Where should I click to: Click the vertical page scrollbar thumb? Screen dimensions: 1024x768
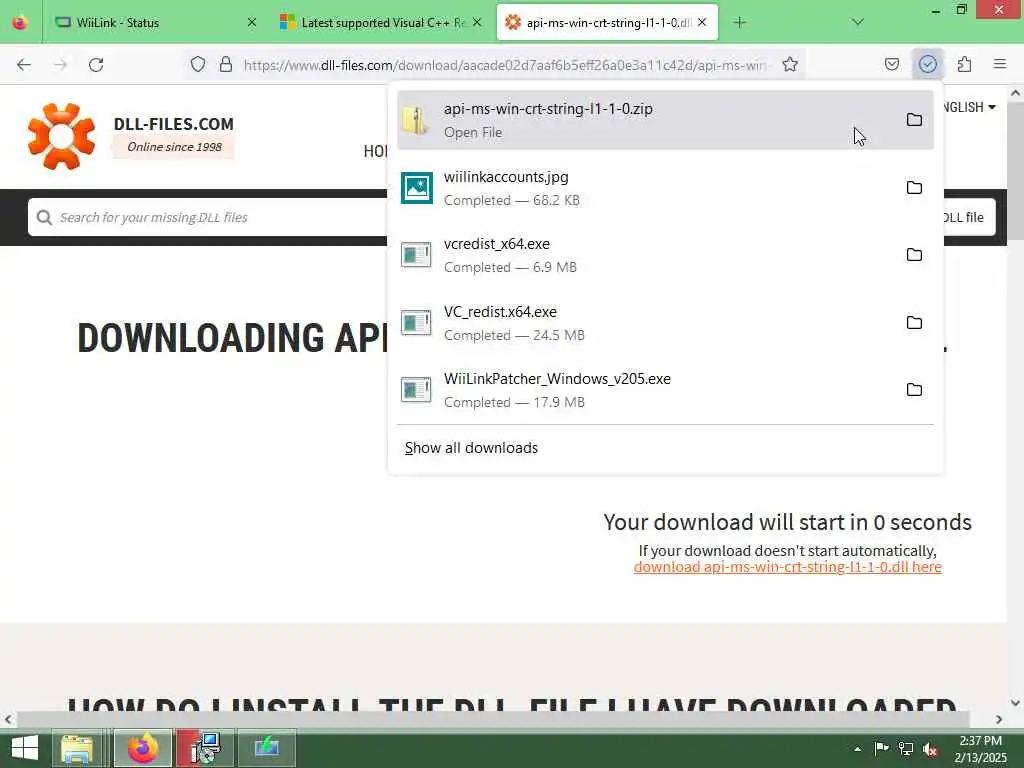[x=1016, y=171]
